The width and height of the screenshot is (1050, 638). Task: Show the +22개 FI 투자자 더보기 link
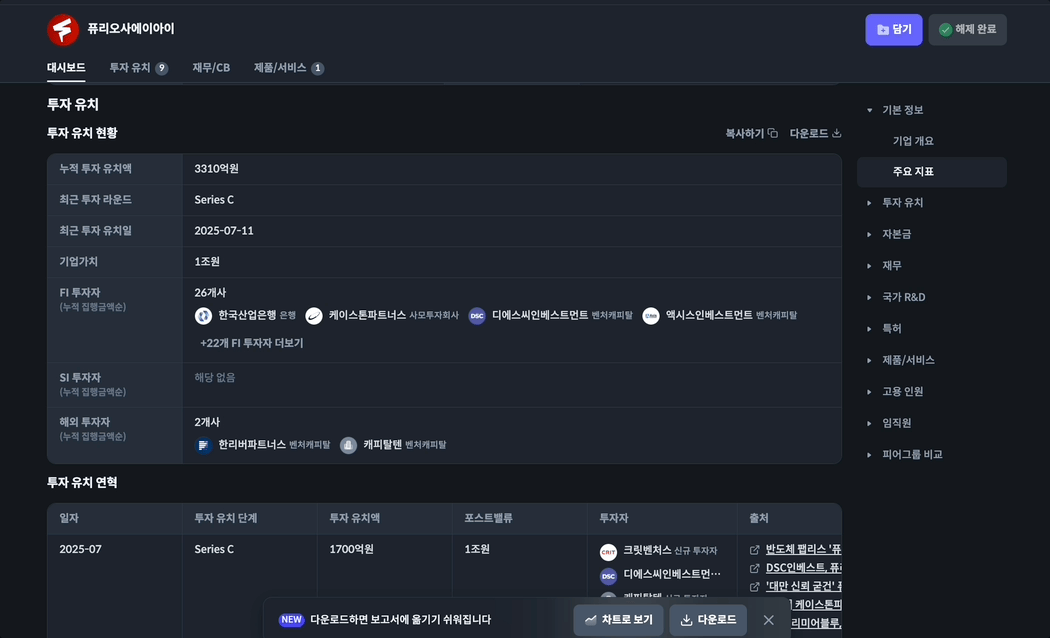251,343
